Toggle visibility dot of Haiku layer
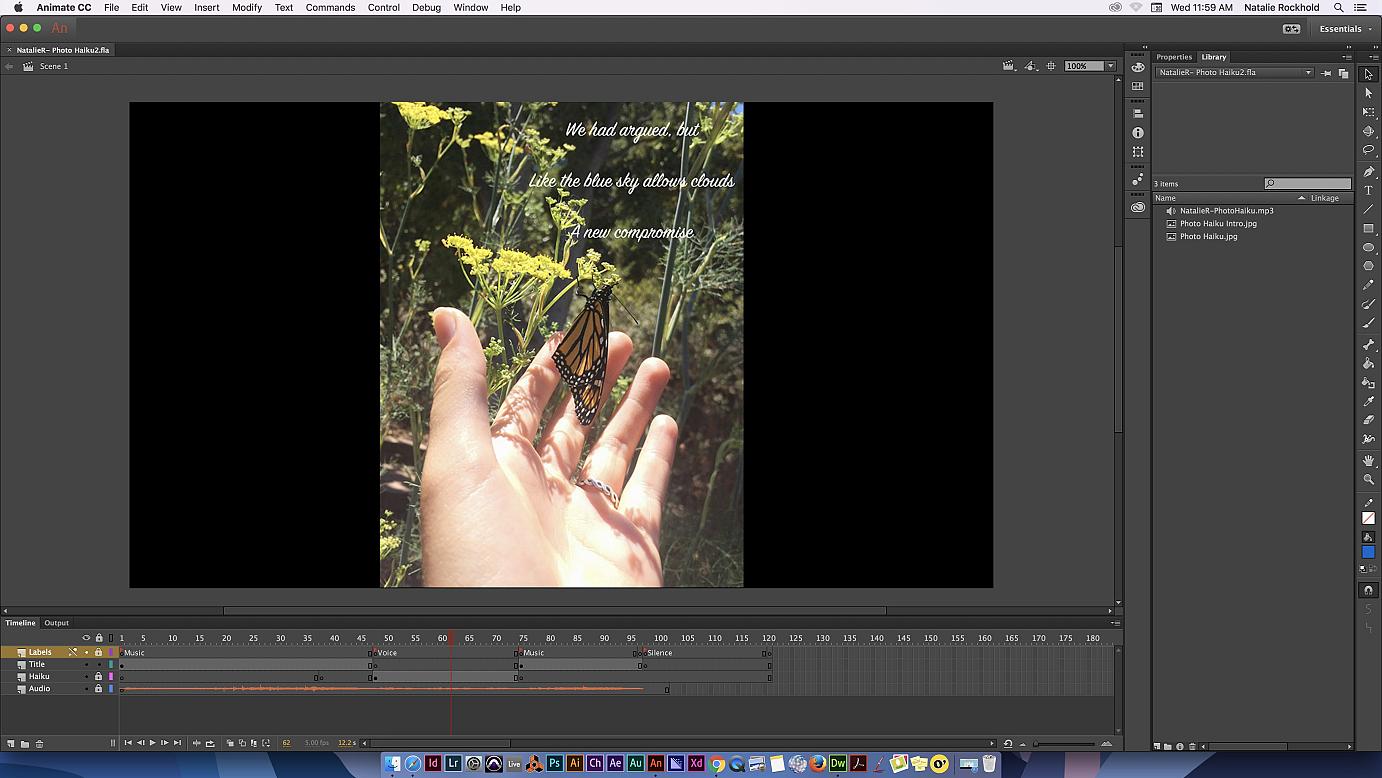Screen dimensions: 1382x778 pos(86,677)
